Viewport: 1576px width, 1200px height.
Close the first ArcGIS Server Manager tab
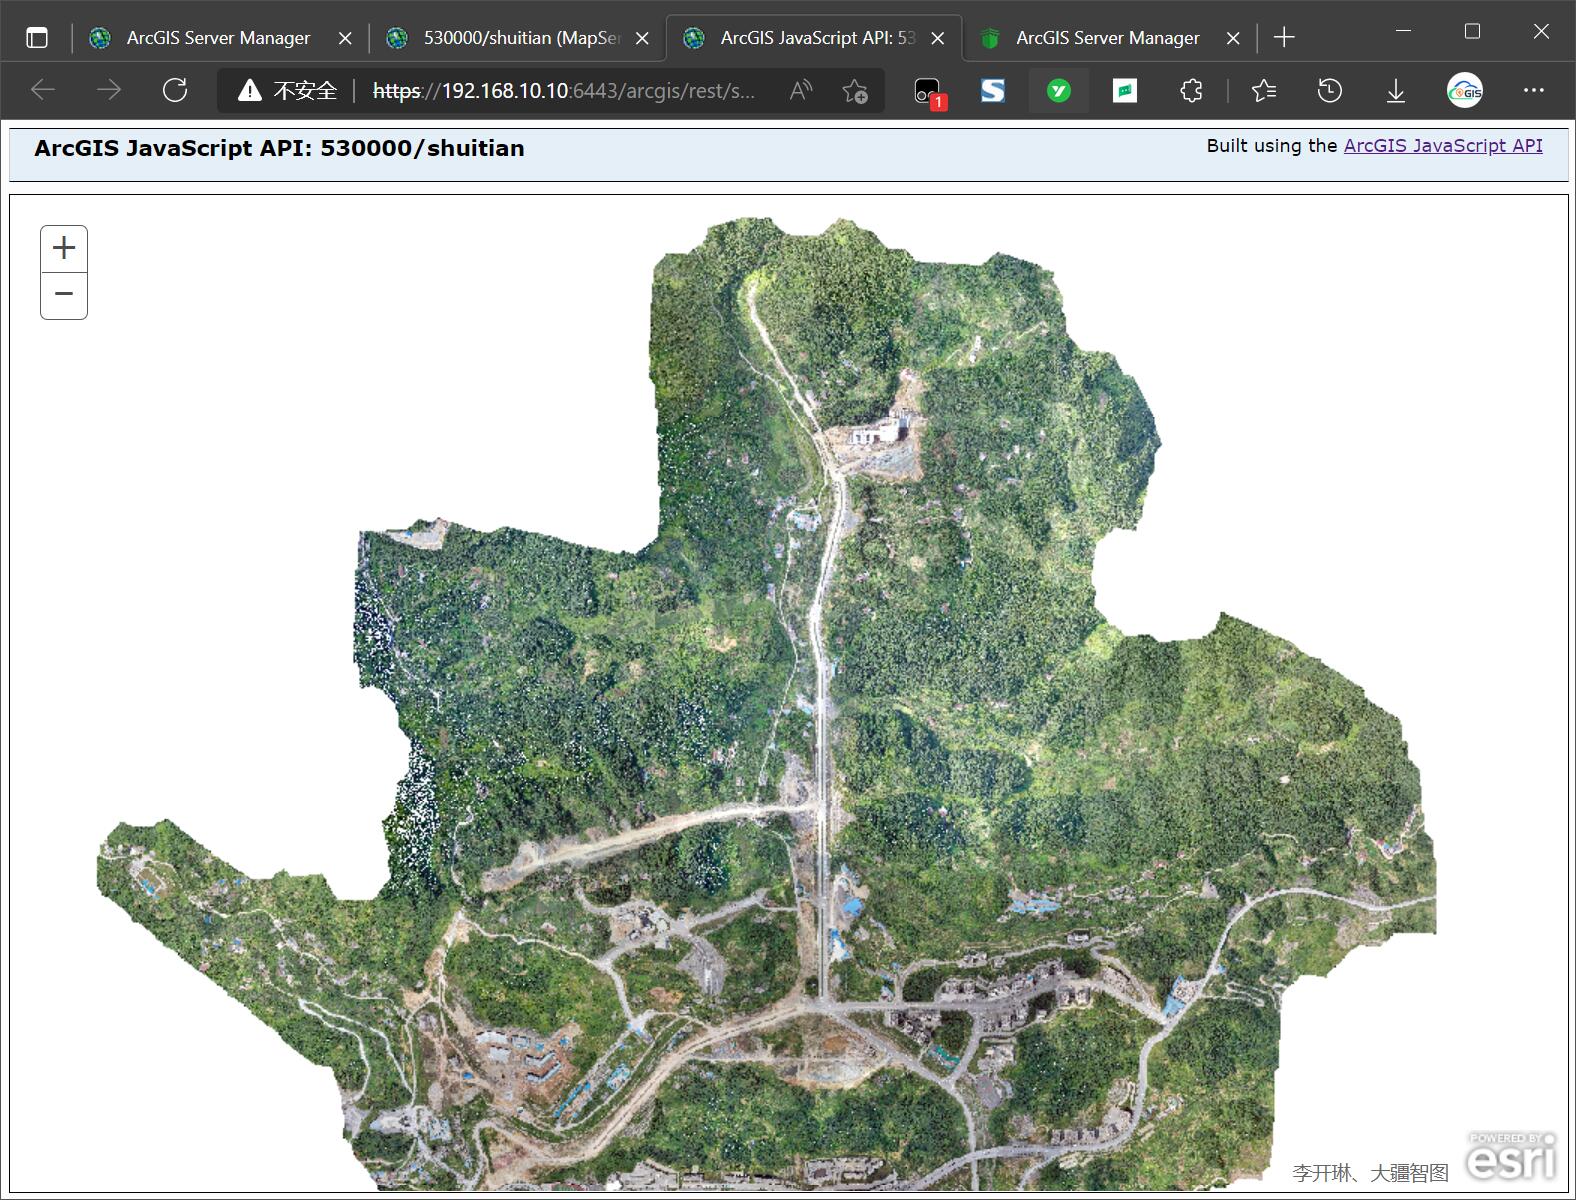[345, 38]
